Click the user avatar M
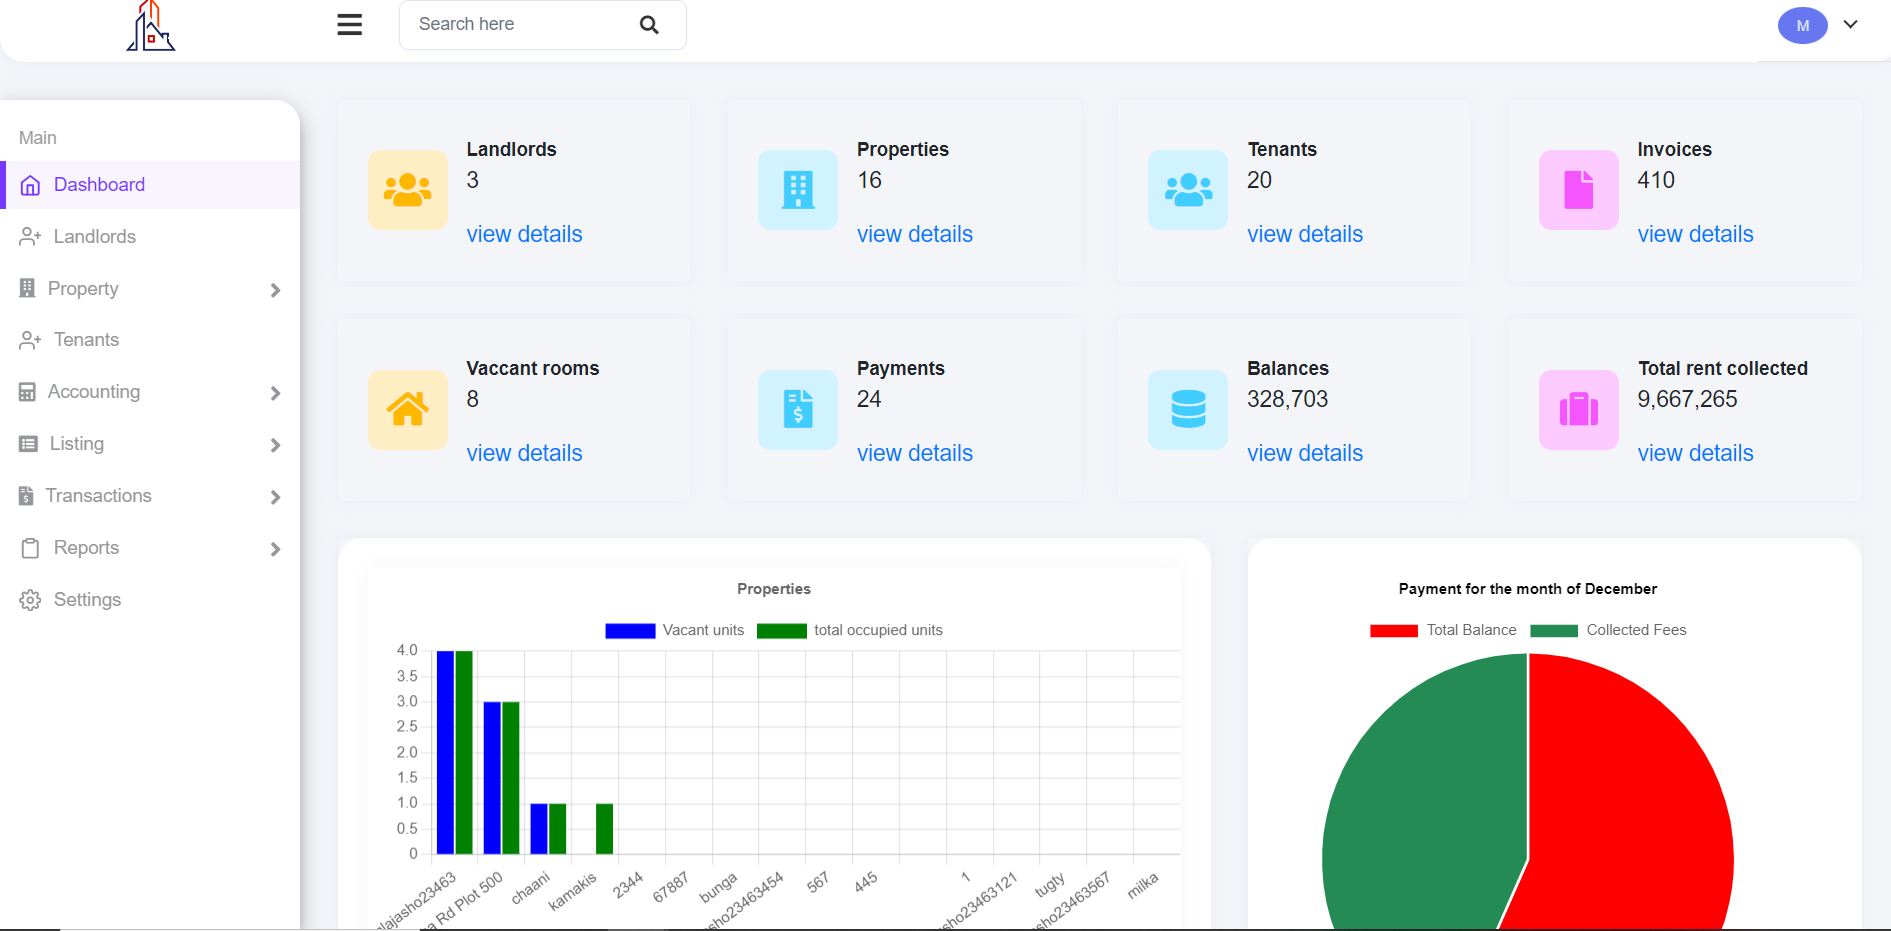The height and width of the screenshot is (931, 1891). pyautogui.click(x=1802, y=26)
